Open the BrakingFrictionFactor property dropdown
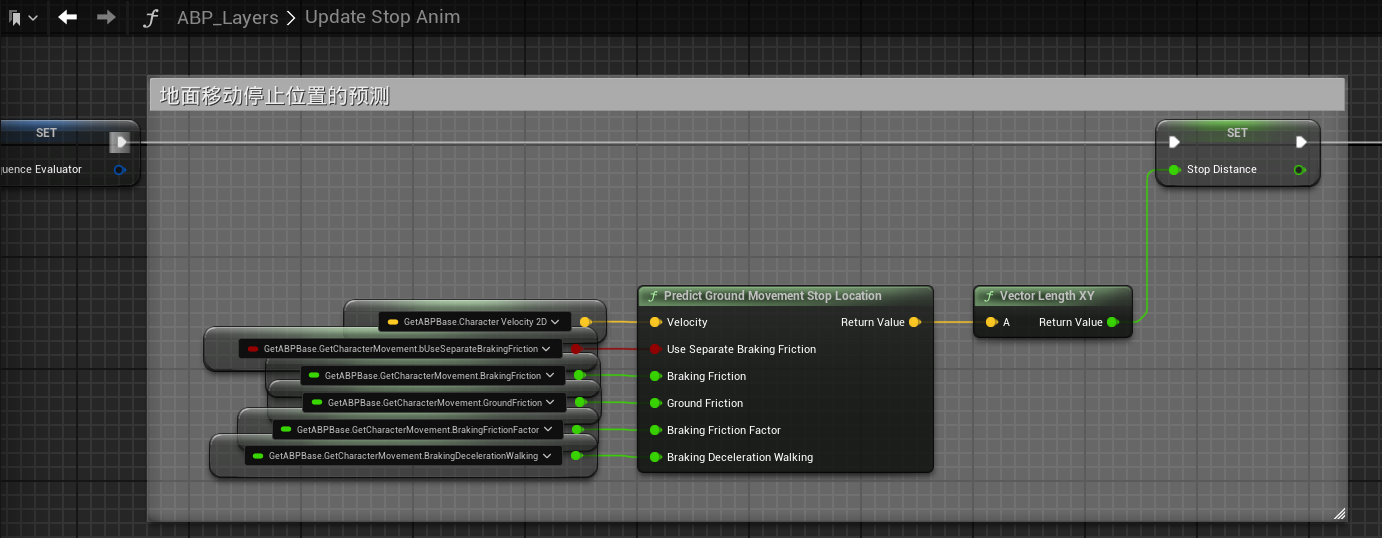1382x538 pixels. (417, 430)
